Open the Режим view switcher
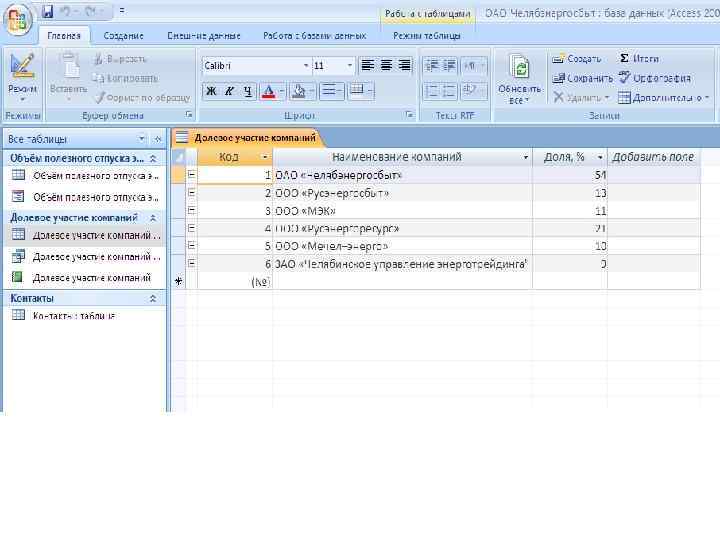This screenshot has width=720, height=540. point(22,77)
